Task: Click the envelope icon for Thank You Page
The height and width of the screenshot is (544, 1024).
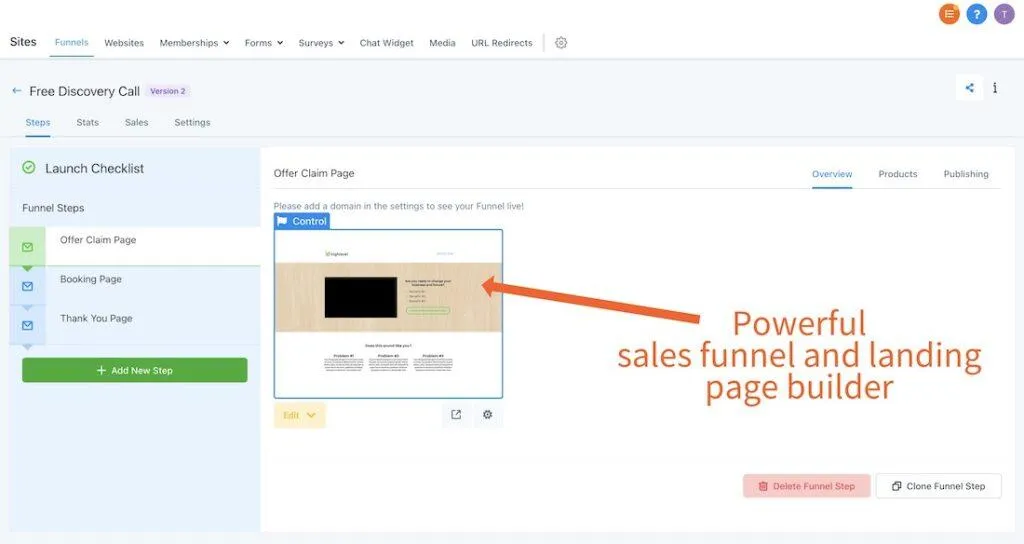Action: (x=27, y=325)
